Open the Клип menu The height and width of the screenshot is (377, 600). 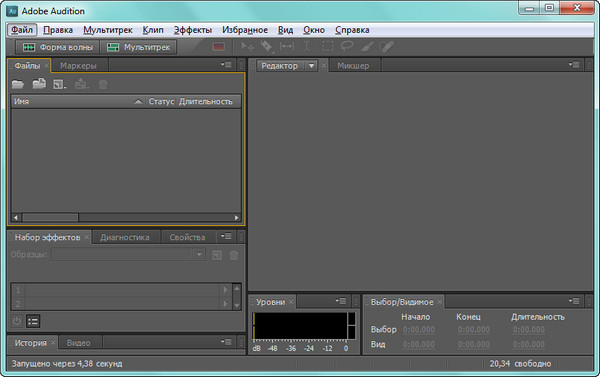153,30
